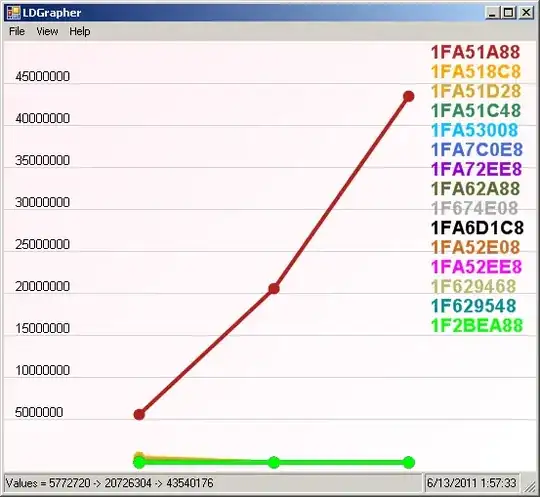The width and height of the screenshot is (540, 497).
Task: Select legend entry 1FA62A88
Action: coord(475,188)
